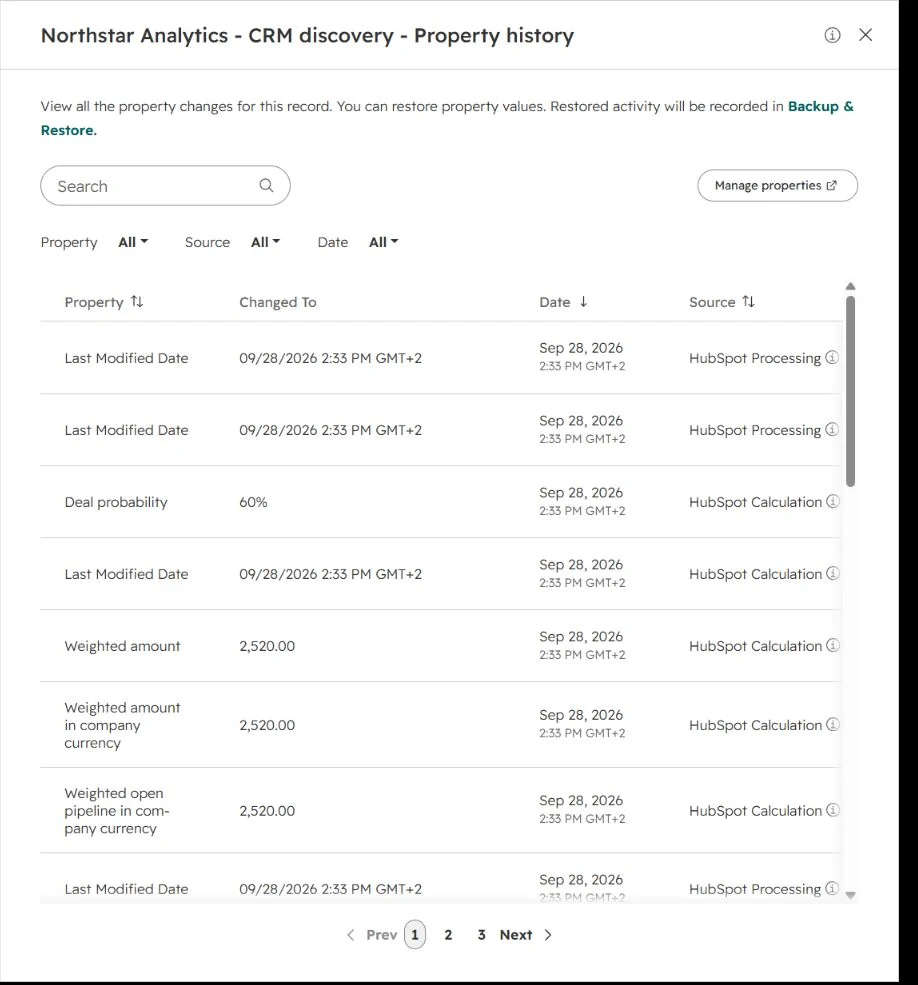Screen dimensions: 918x985
Task: Select the Deal probability property cell
Action: point(116,502)
